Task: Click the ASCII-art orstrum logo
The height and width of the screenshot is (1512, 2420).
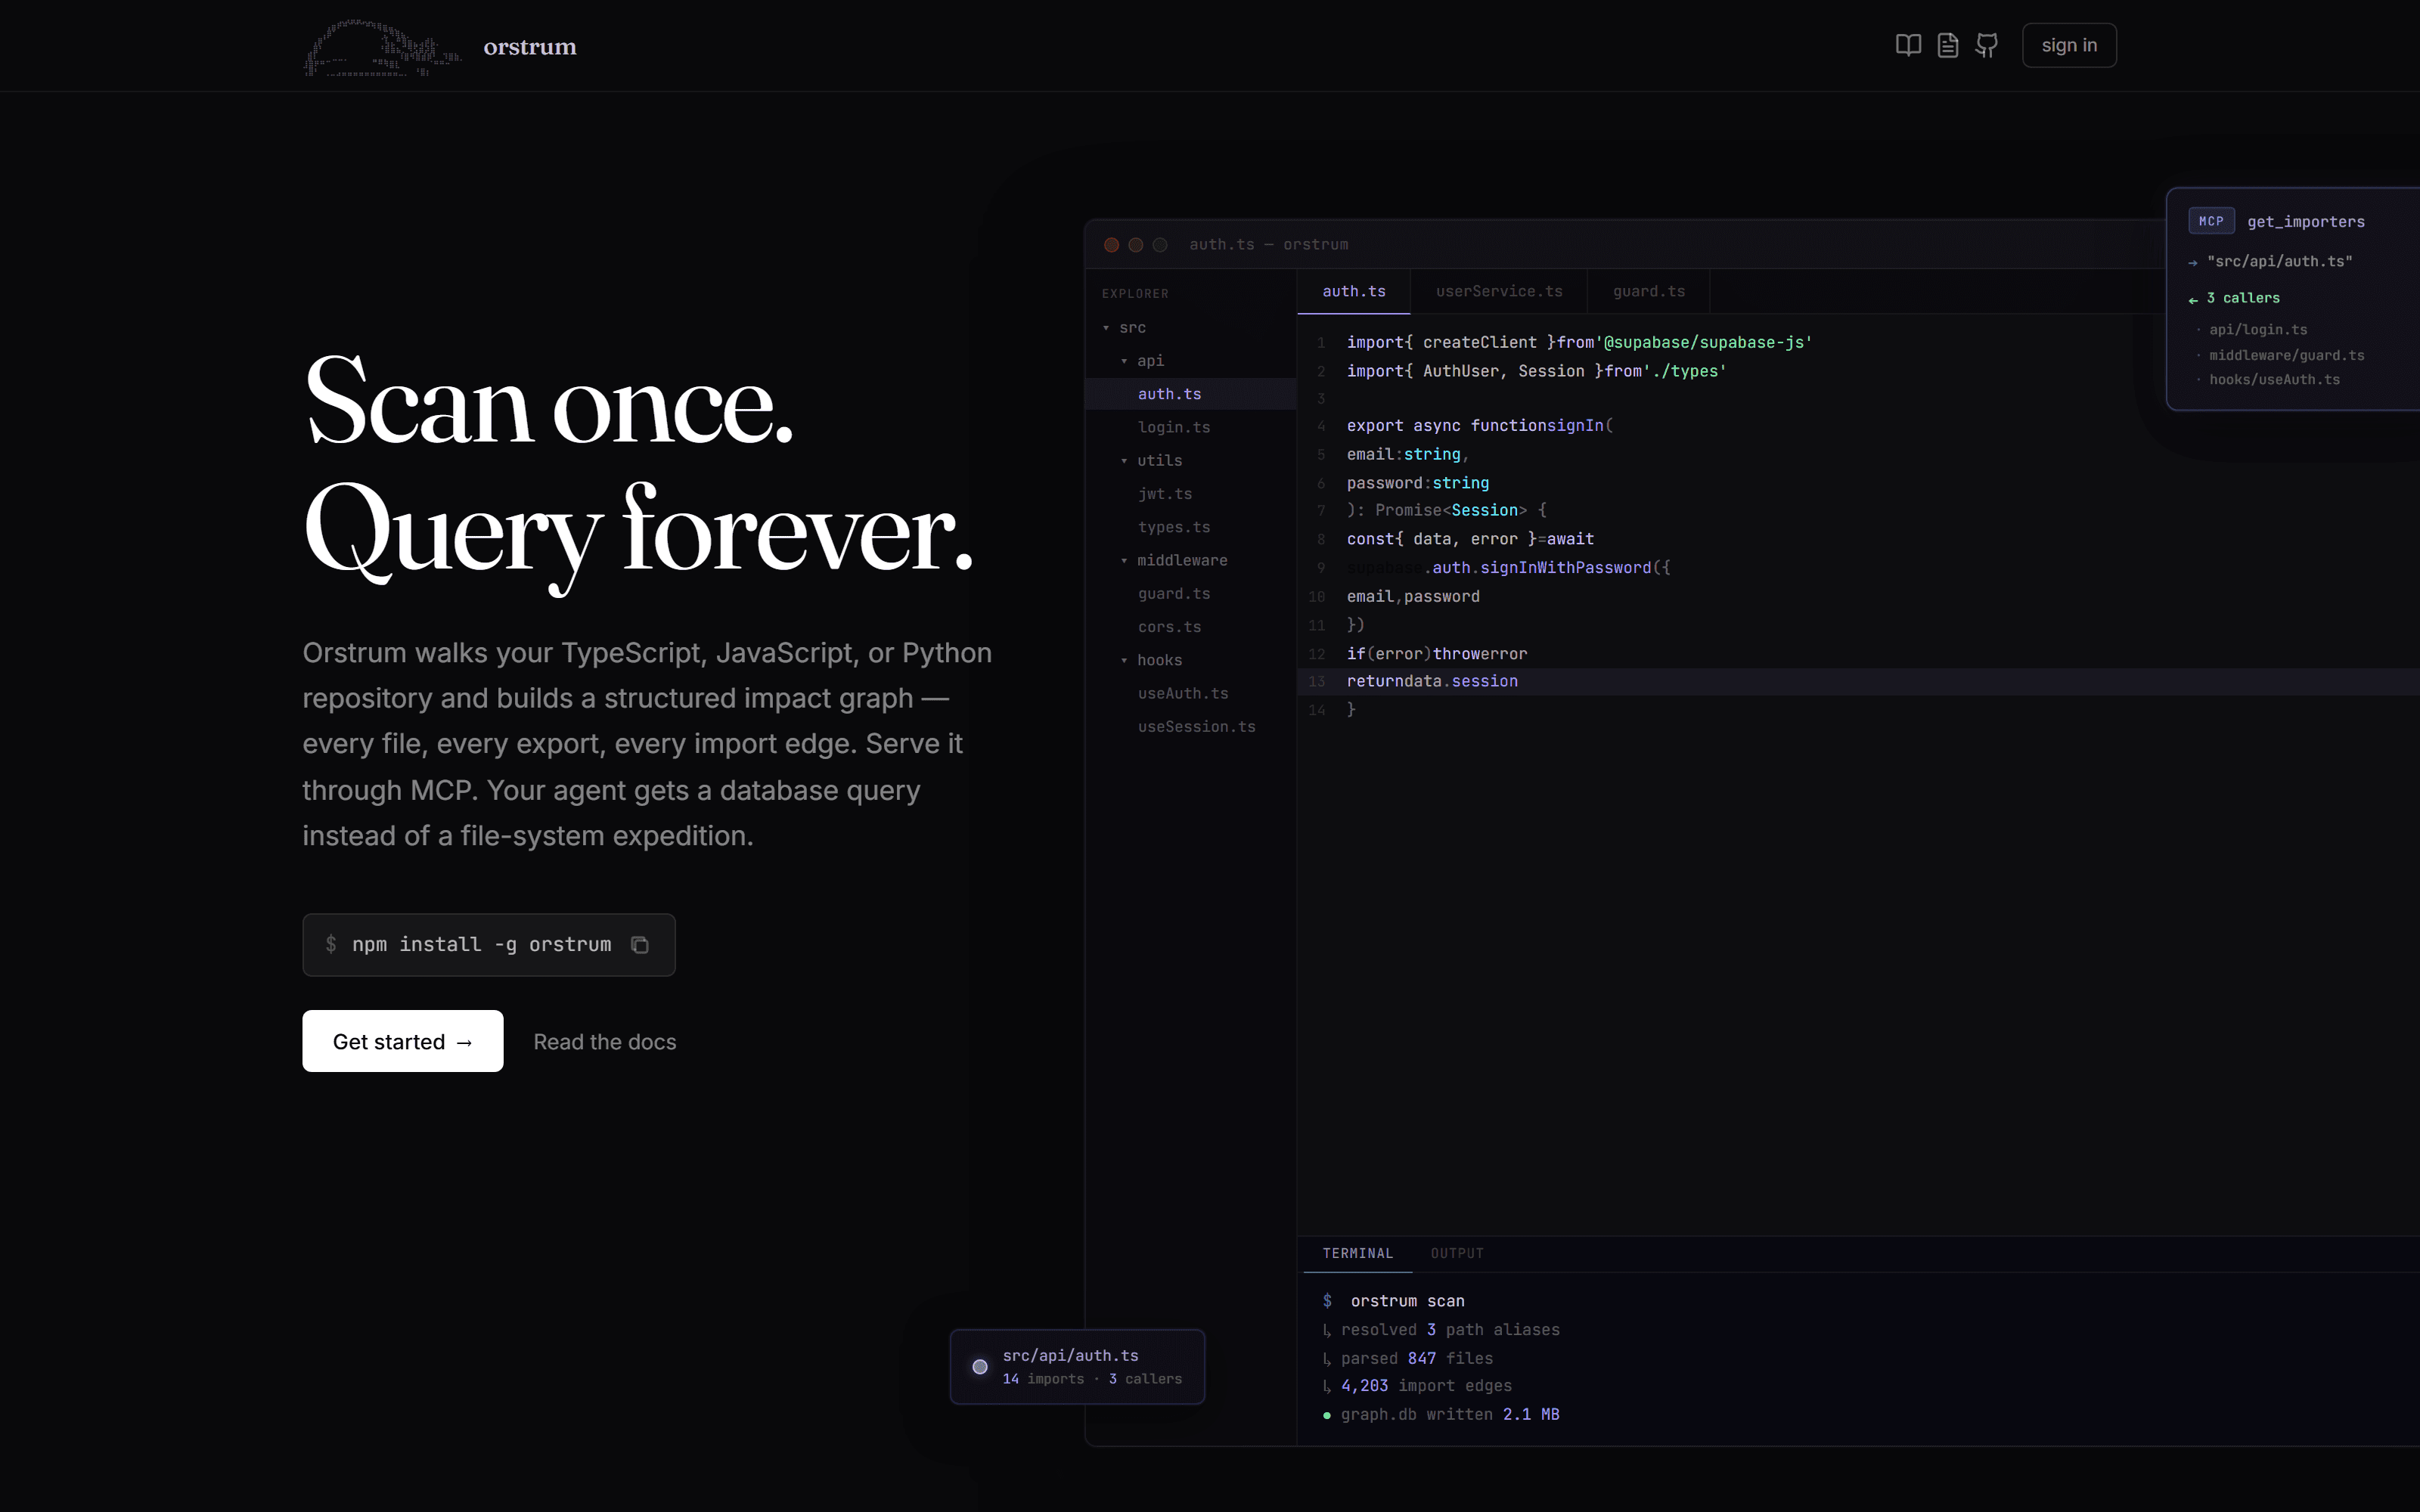Action: pos(382,47)
